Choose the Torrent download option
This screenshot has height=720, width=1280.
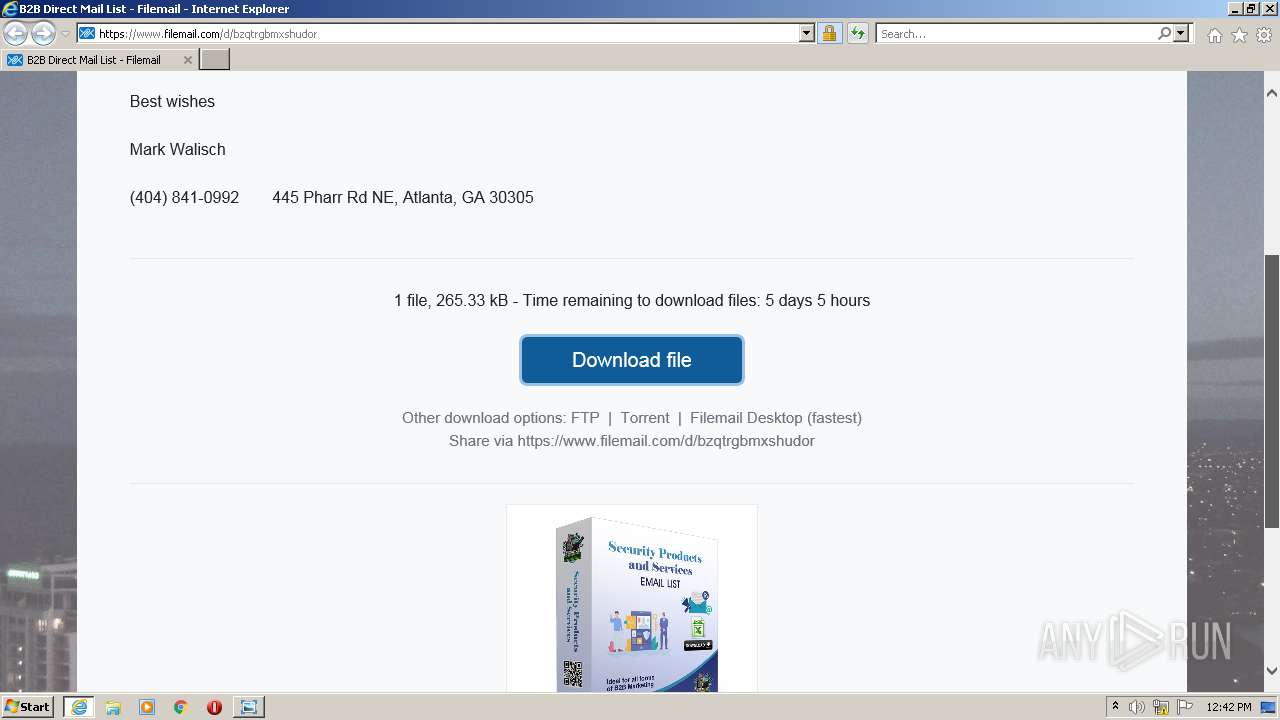(645, 418)
